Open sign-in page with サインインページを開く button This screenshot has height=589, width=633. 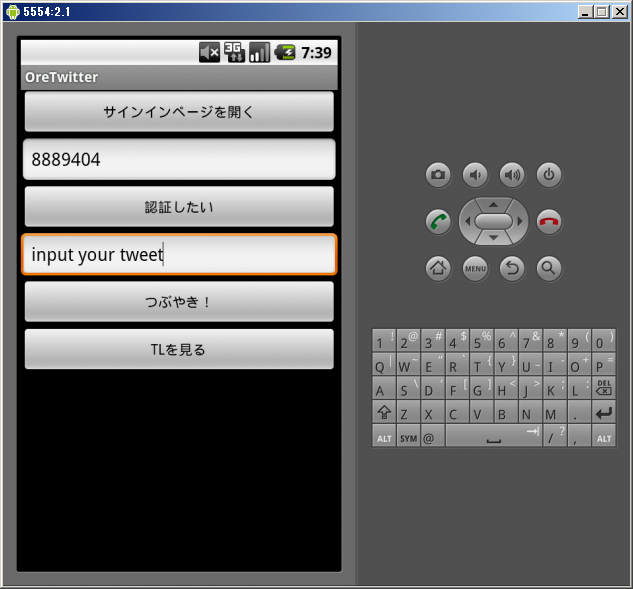point(179,111)
